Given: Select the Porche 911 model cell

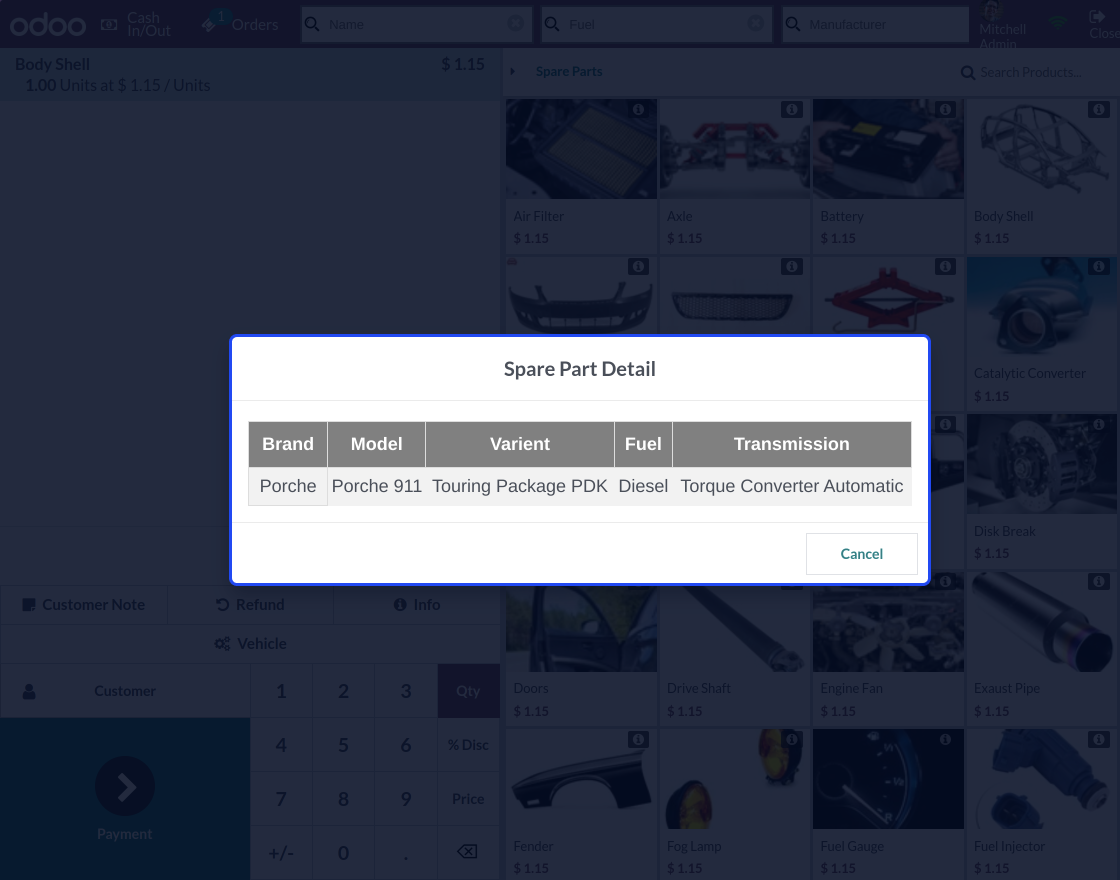Looking at the screenshot, I should [x=376, y=486].
